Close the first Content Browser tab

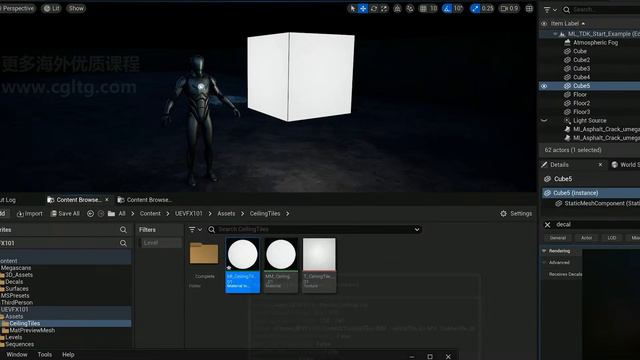tap(107, 200)
